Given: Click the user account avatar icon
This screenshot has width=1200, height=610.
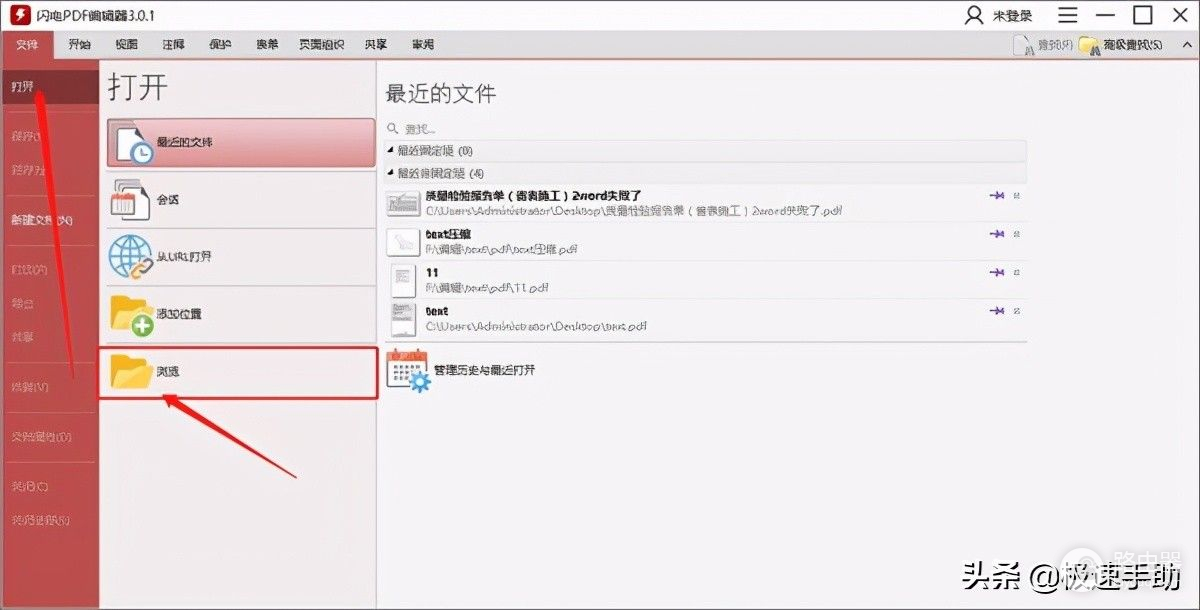Looking at the screenshot, I should pos(973,16).
